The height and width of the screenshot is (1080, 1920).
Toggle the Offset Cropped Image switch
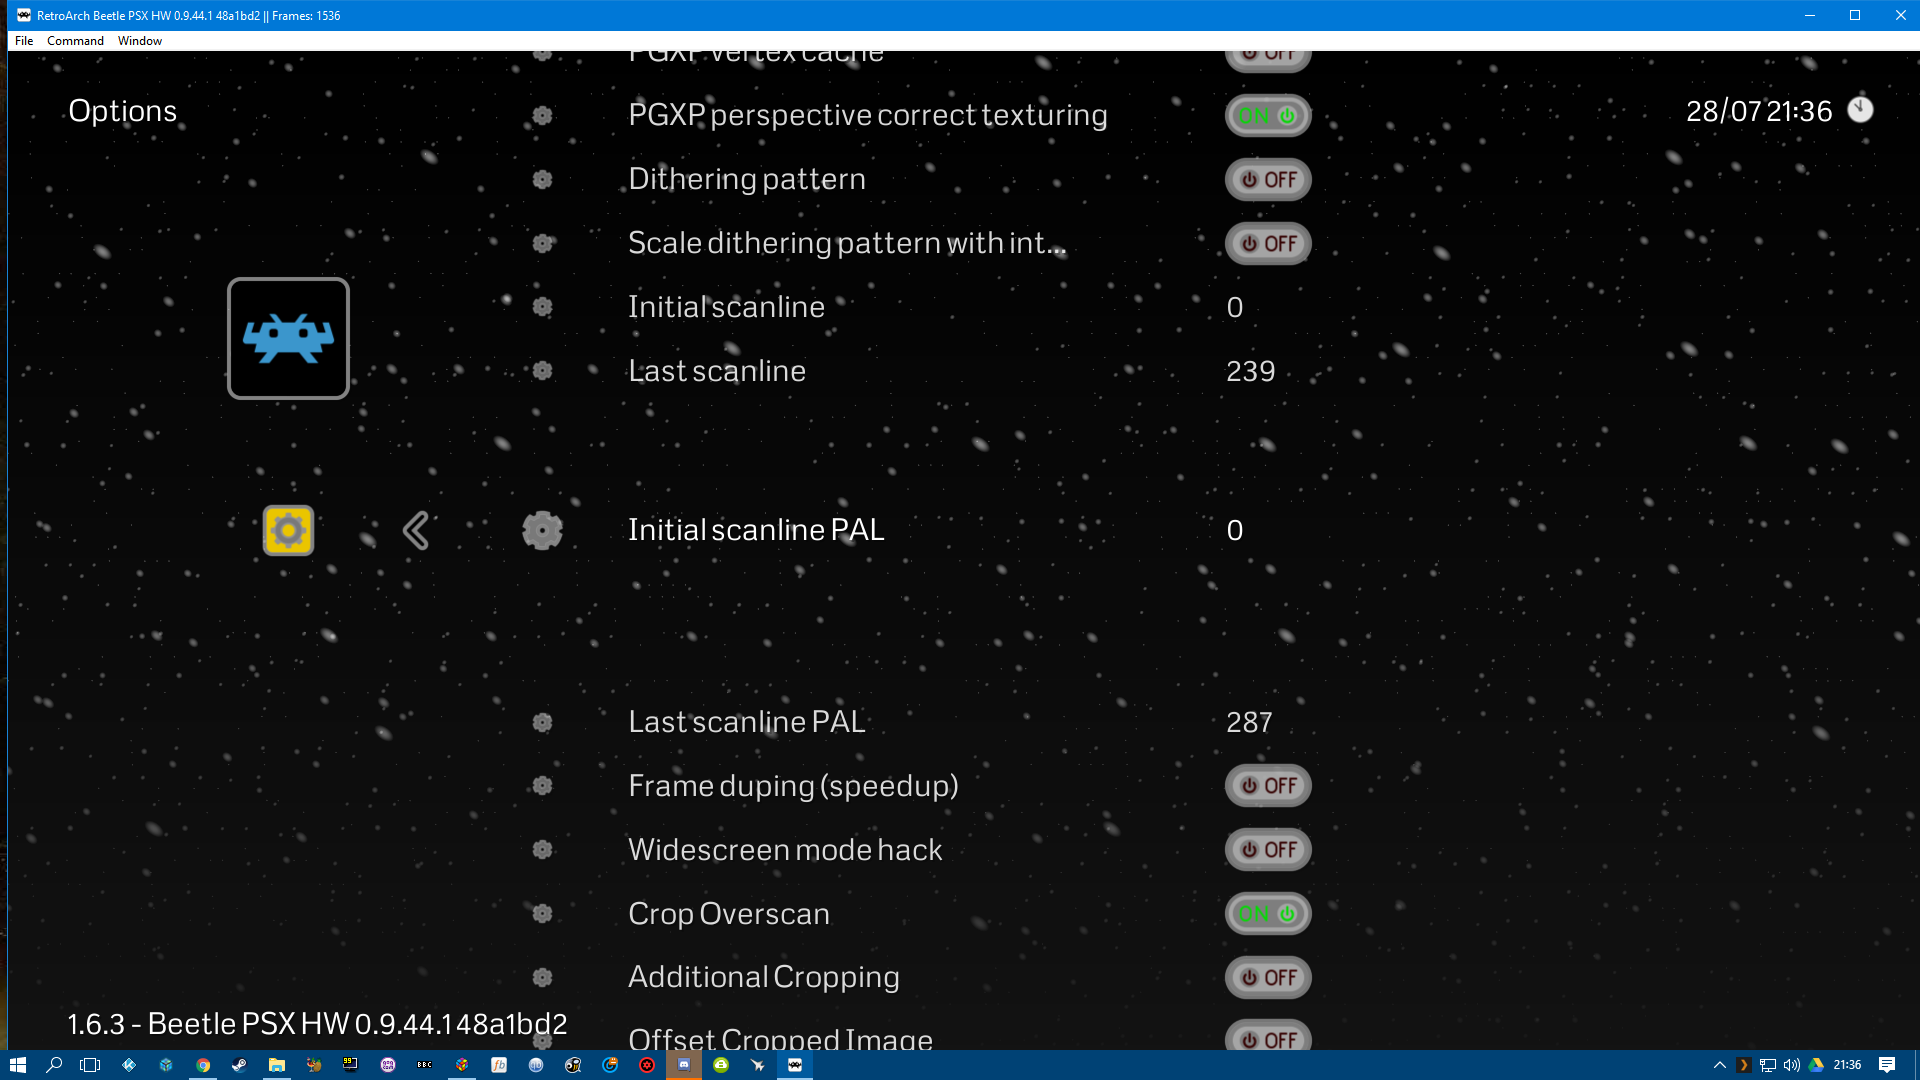(1268, 1036)
